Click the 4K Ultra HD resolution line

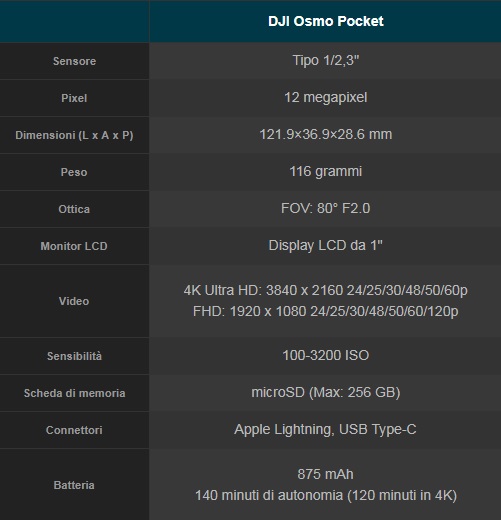pos(326,290)
